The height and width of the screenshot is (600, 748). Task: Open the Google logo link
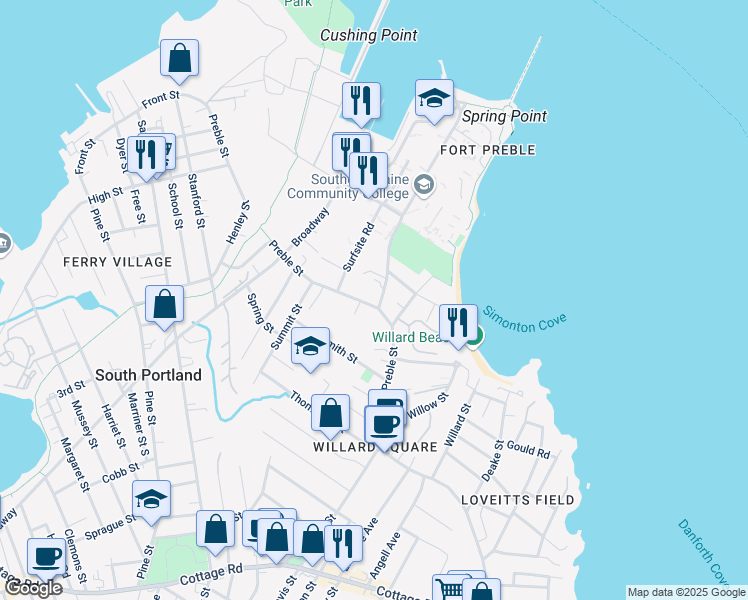(34, 587)
